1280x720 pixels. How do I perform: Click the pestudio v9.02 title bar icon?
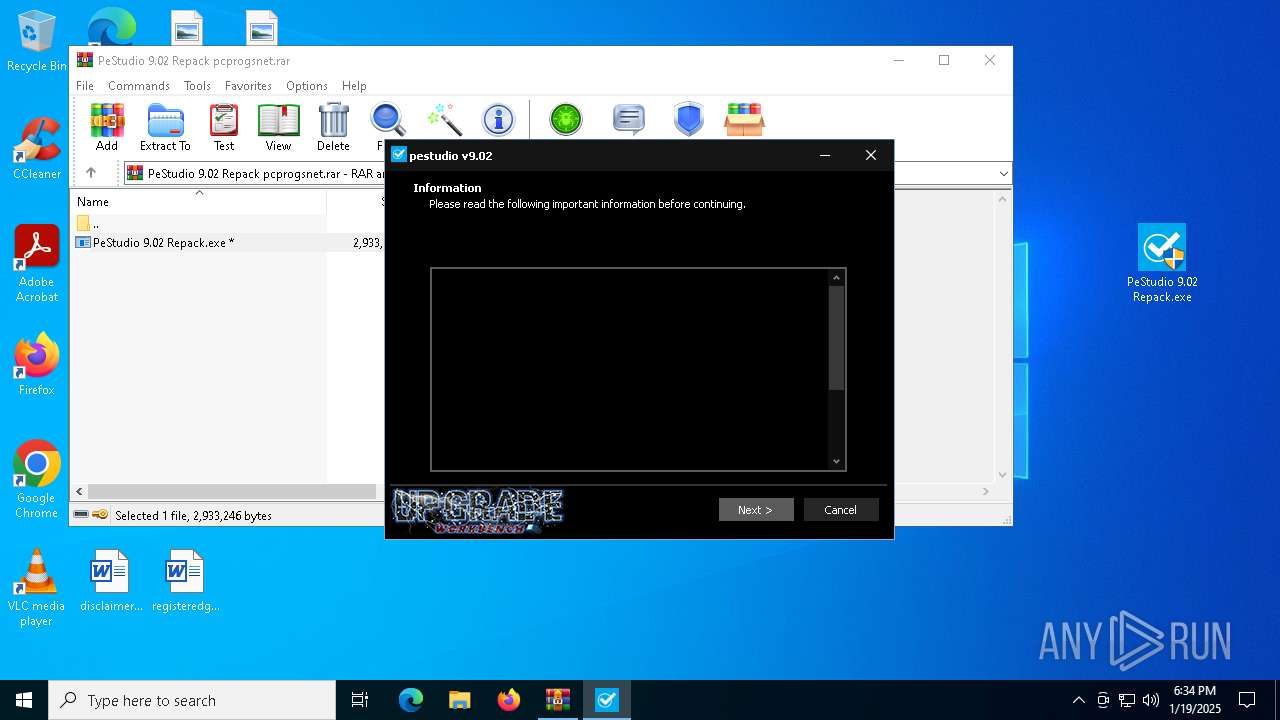pyautogui.click(x=399, y=155)
